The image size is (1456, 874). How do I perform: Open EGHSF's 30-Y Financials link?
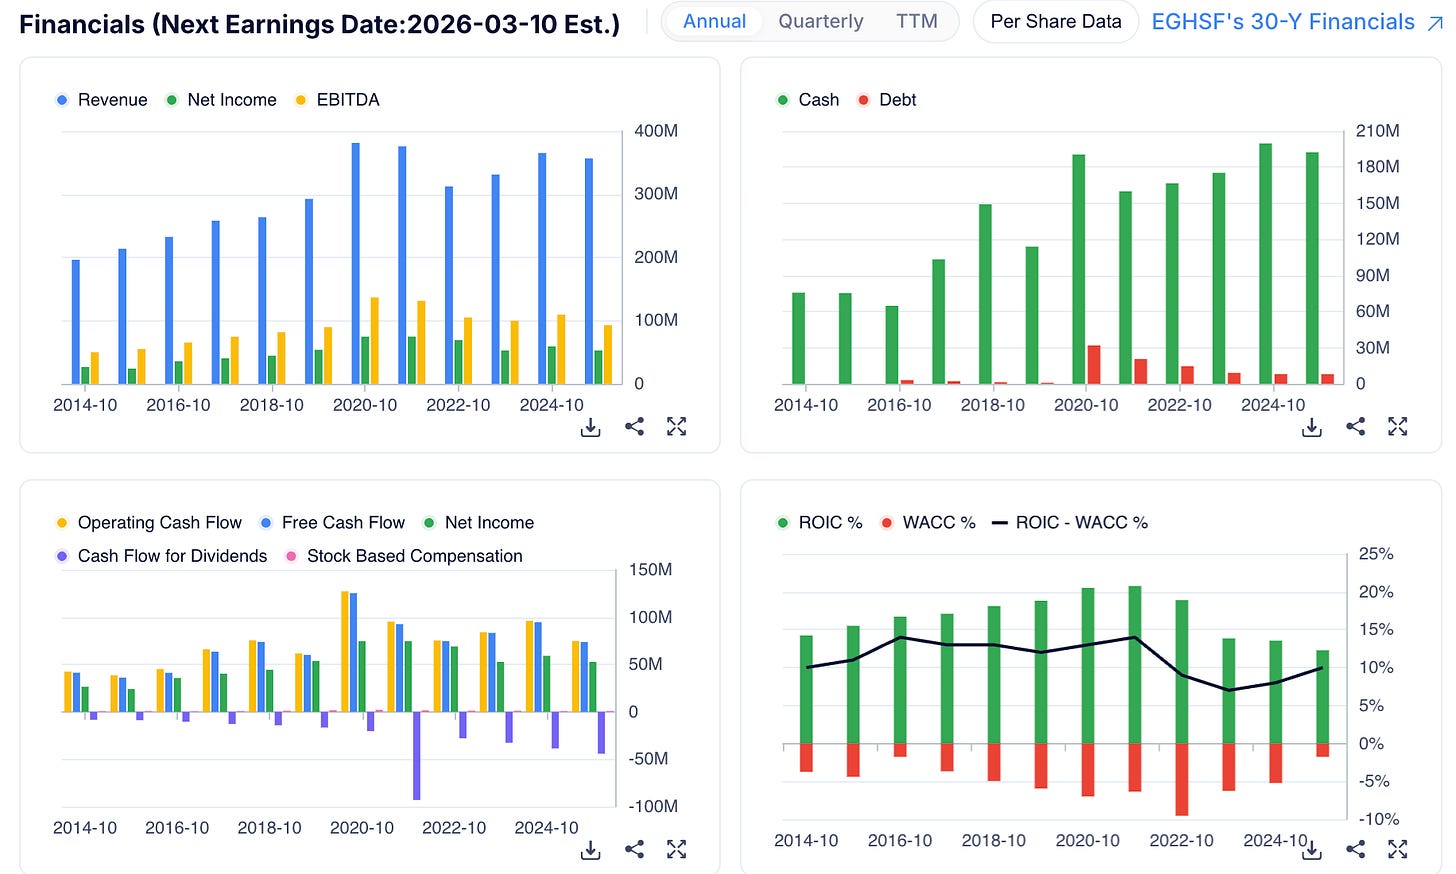(x=1283, y=22)
